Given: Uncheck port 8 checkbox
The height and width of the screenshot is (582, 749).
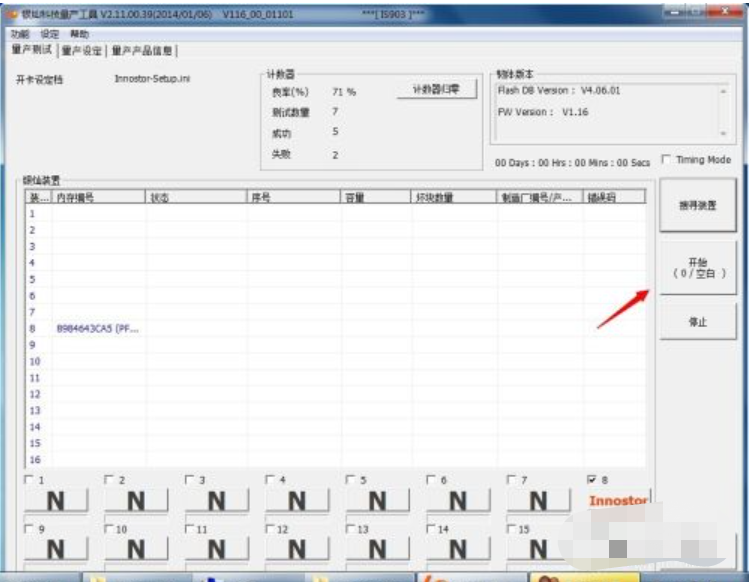Looking at the screenshot, I should click(592, 480).
